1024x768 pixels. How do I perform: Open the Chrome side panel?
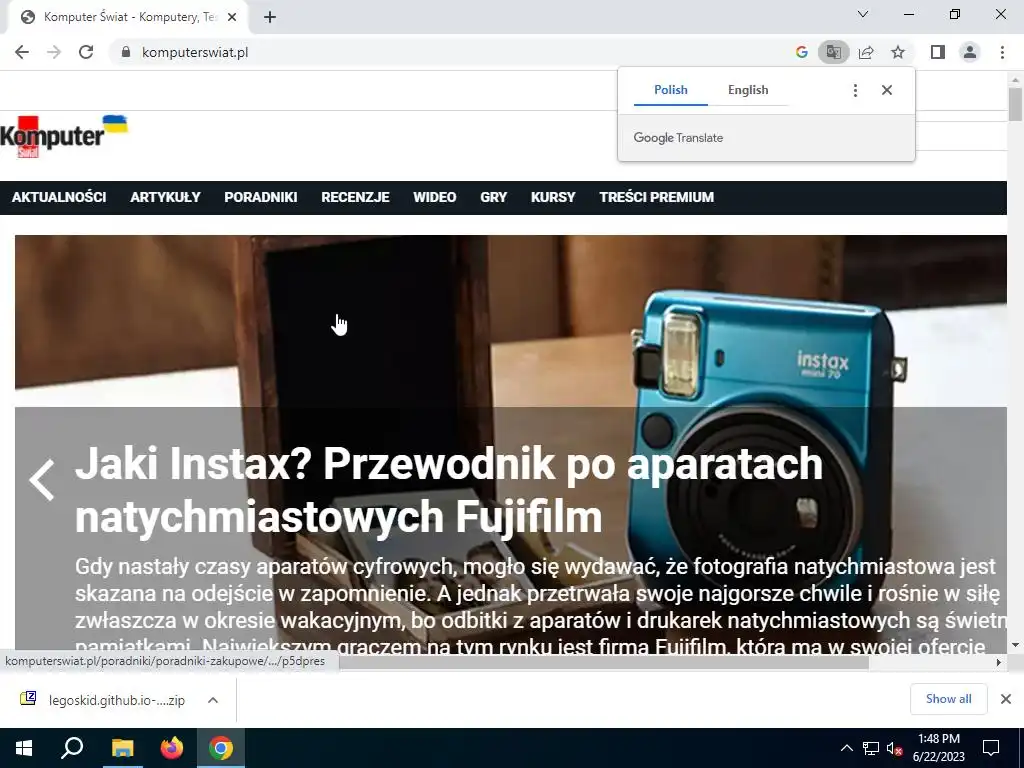pos(938,52)
